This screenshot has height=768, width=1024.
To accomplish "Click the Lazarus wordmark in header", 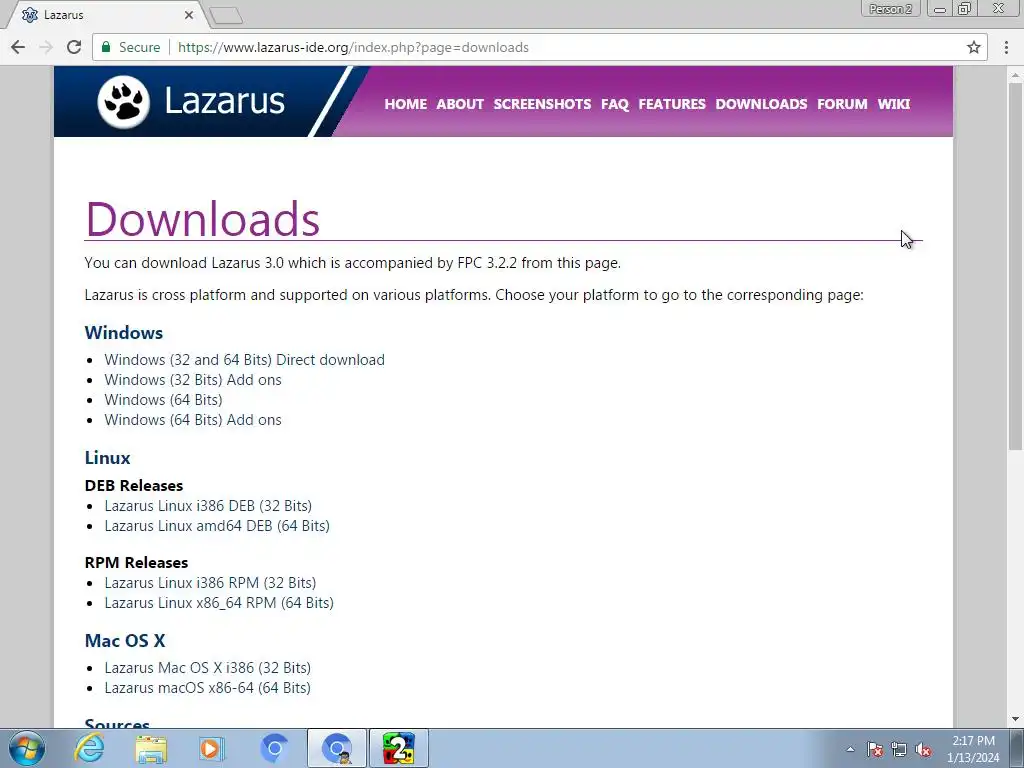I will click(x=224, y=102).
